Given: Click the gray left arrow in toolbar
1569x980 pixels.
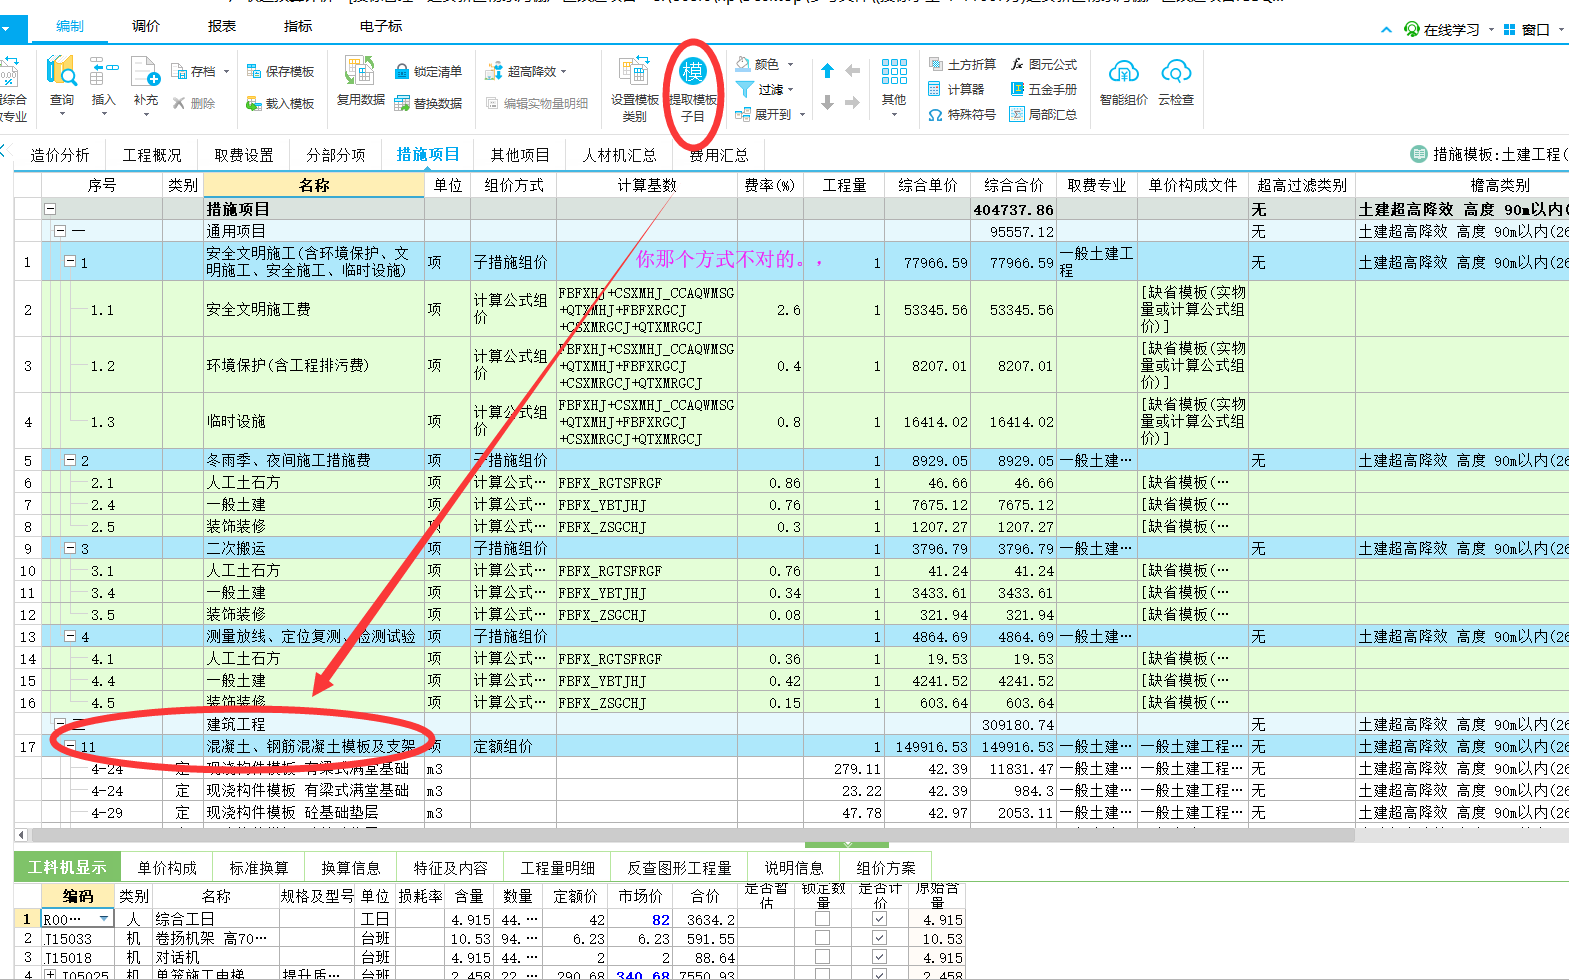Looking at the screenshot, I should (x=853, y=71).
